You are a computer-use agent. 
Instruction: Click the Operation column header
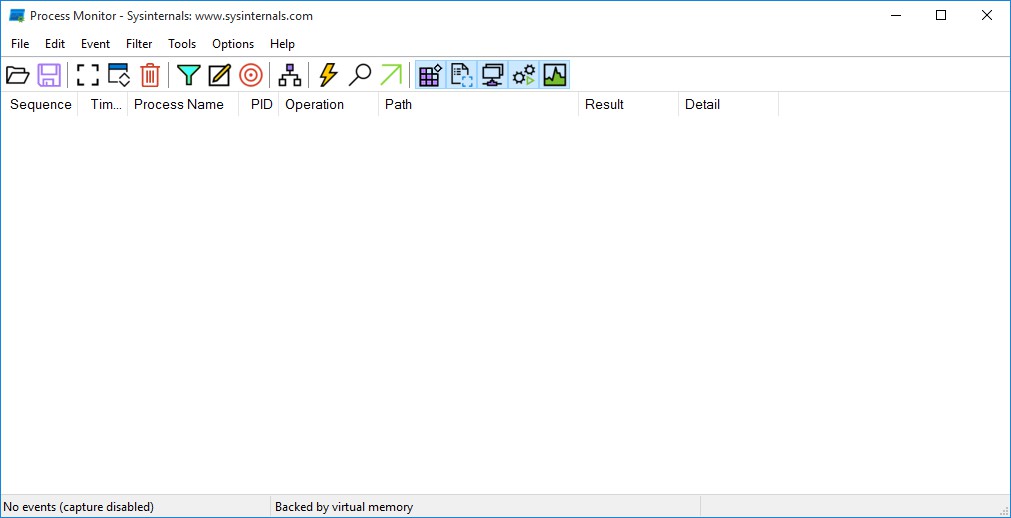[x=314, y=104]
